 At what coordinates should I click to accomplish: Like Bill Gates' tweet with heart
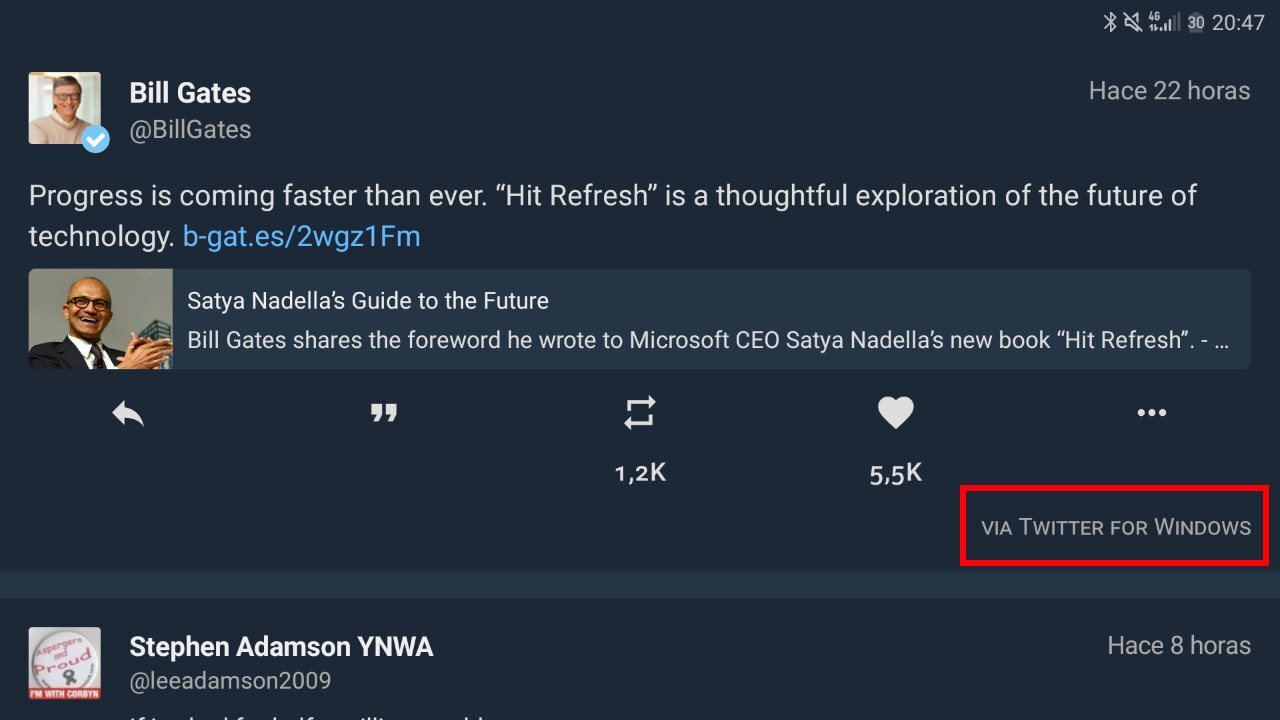click(x=896, y=413)
